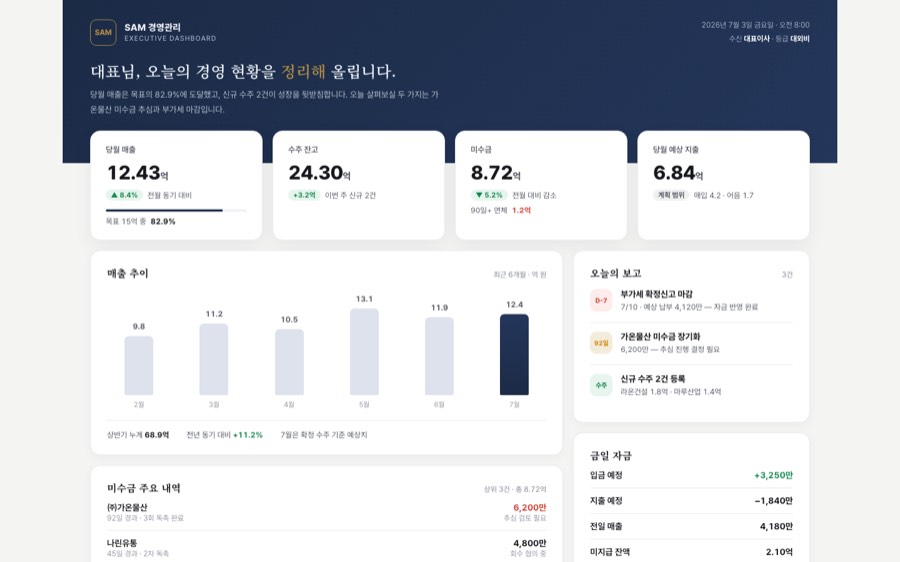This screenshot has width=900, height=562.
Task: Click the ▲ 8.4% growth badge
Action: coord(124,195)
